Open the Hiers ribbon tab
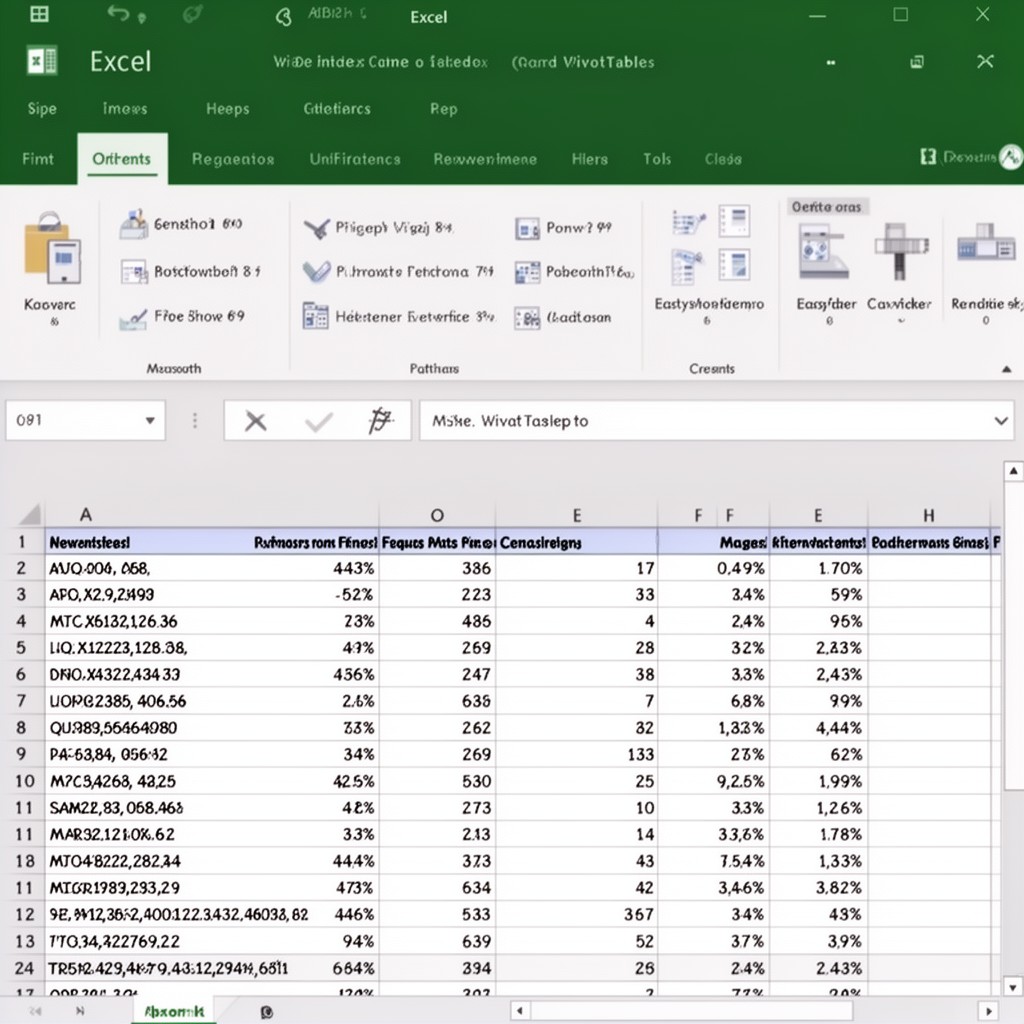1024x1024 pixels. 590,159
